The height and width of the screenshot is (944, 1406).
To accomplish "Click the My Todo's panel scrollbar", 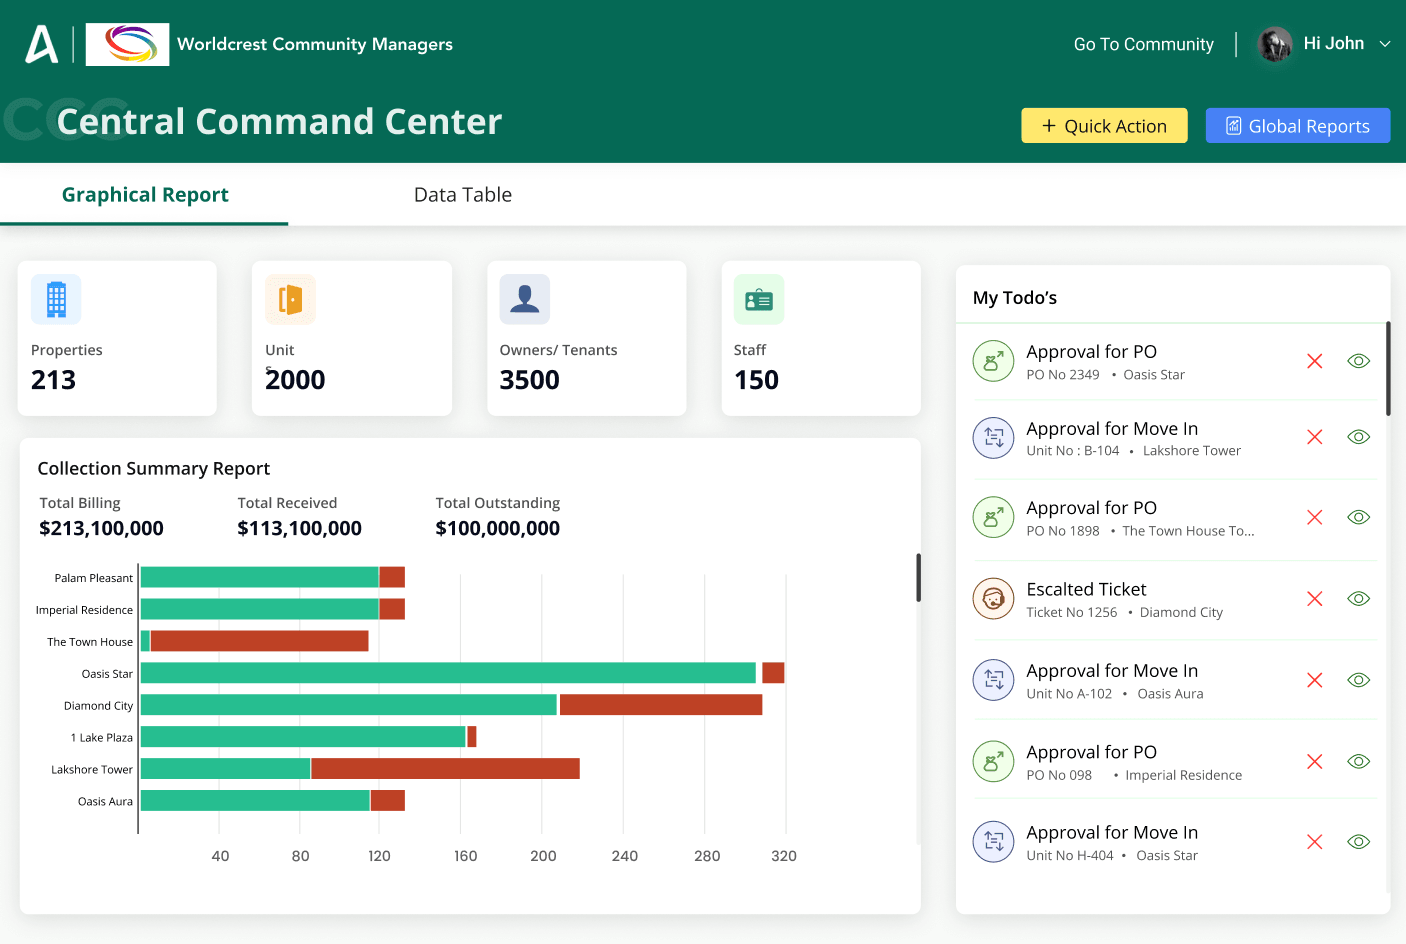I will coord(1388,368).
